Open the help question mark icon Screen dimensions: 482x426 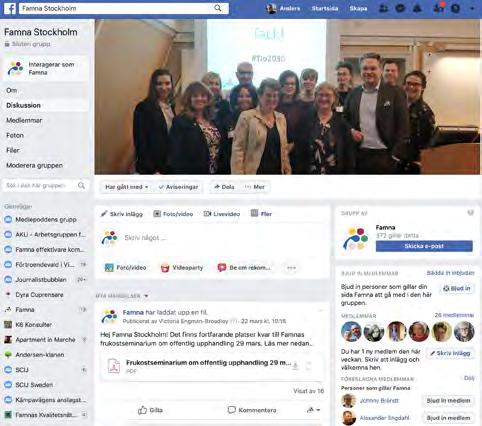pyautogui.click(x=455, y=8)
